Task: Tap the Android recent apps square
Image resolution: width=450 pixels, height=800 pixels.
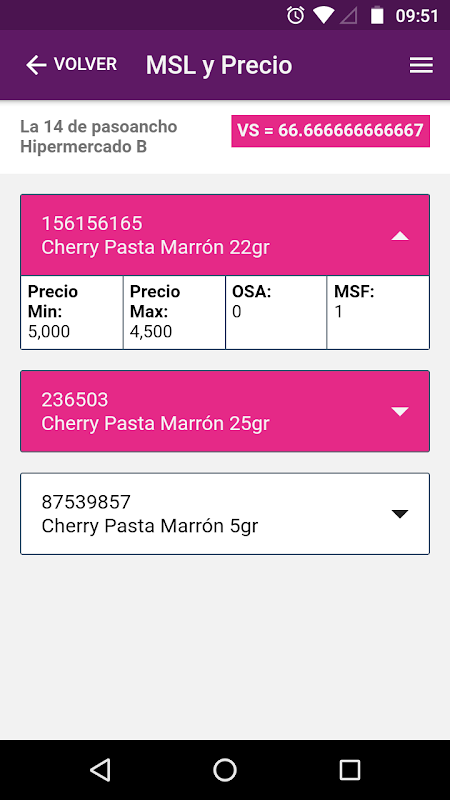Action: [x=349, y=769]
